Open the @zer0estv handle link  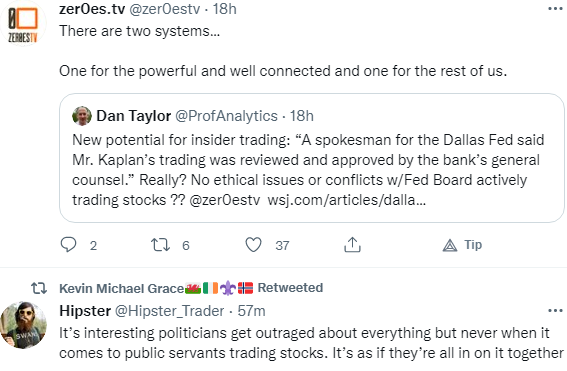point(165,9)
